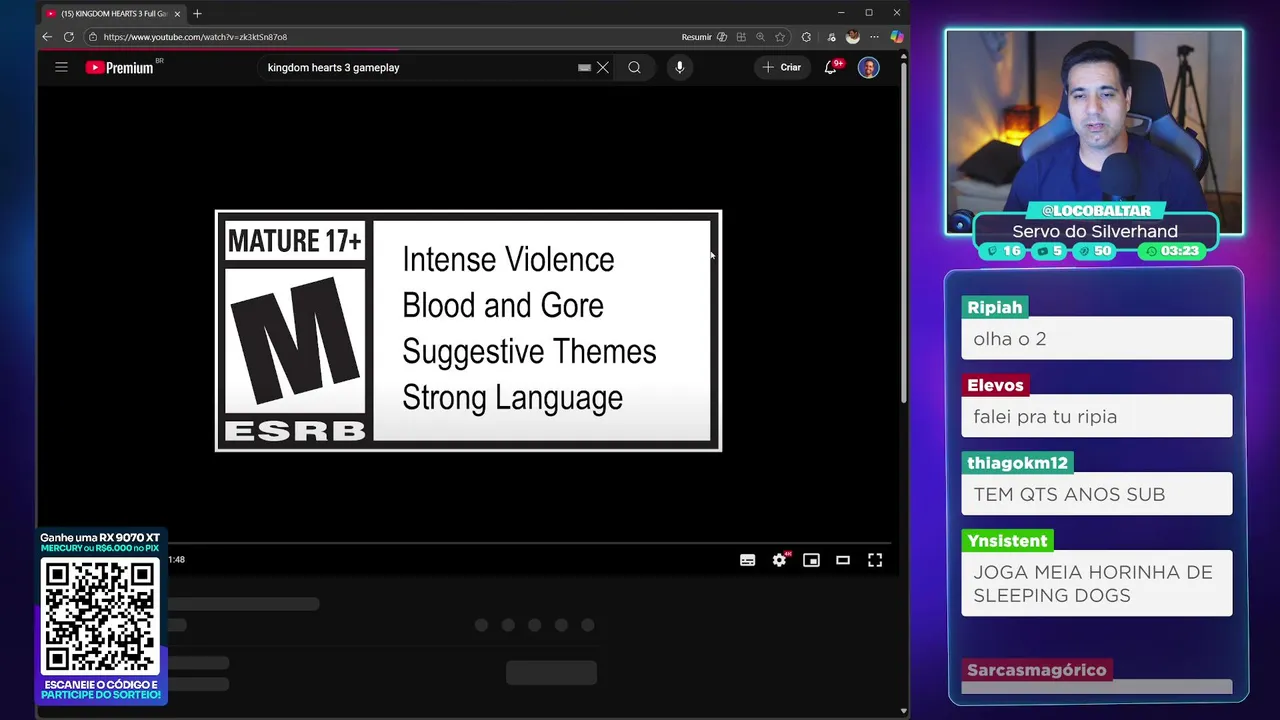Click the Resumir button in address bar
Screen dimensions: 1280x720
click(696, 37)
